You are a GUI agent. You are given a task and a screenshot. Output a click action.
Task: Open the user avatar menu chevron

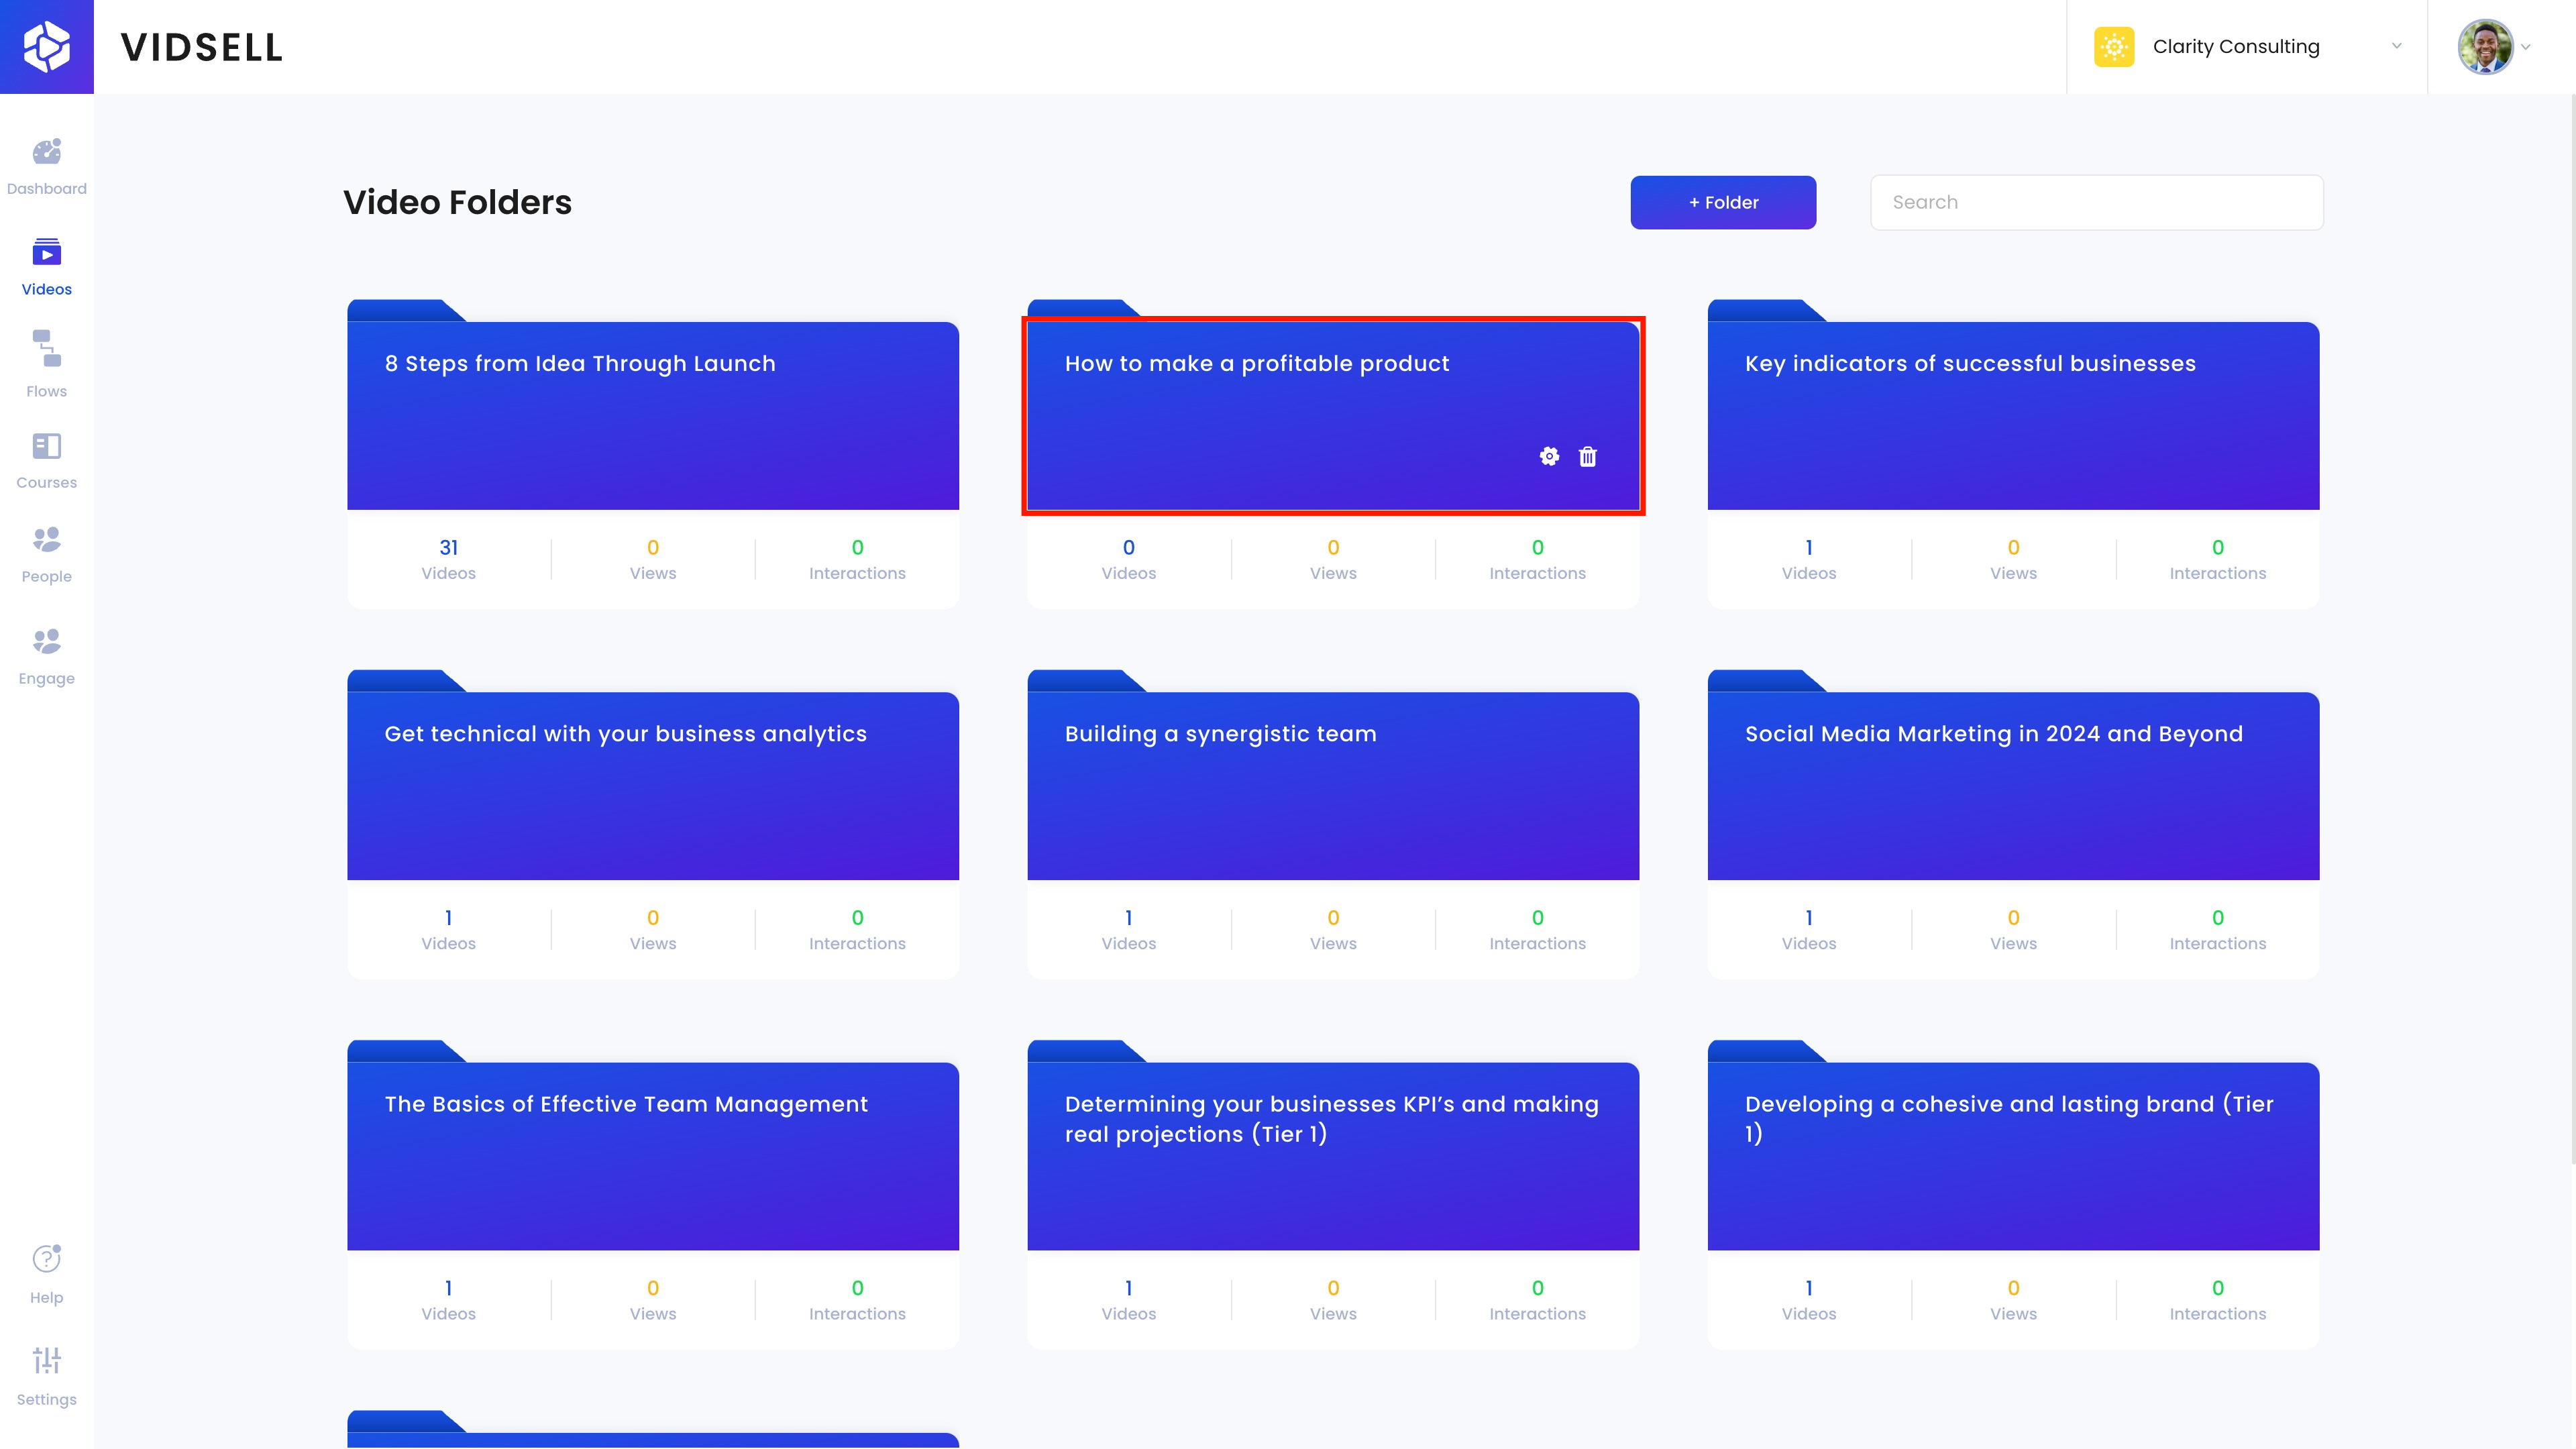(2525, 47)
